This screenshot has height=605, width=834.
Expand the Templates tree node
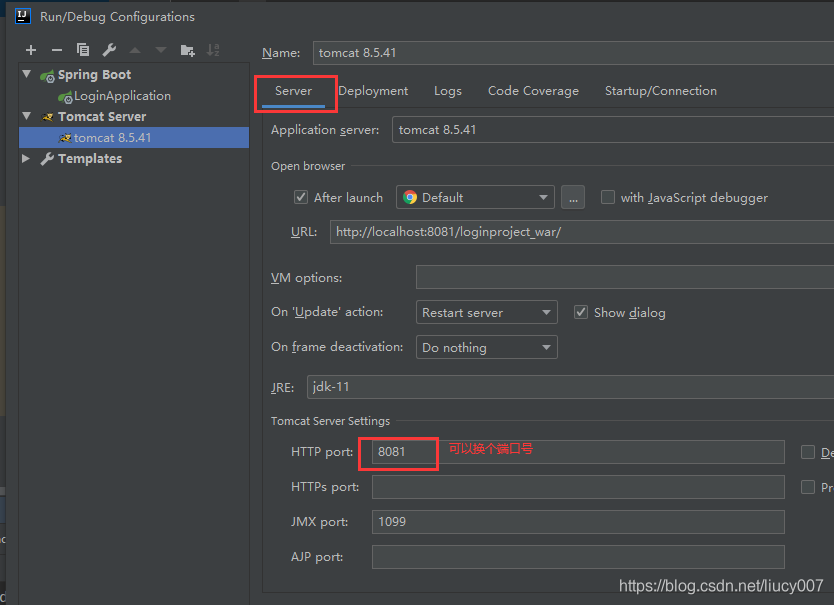[x=26, y=158]
